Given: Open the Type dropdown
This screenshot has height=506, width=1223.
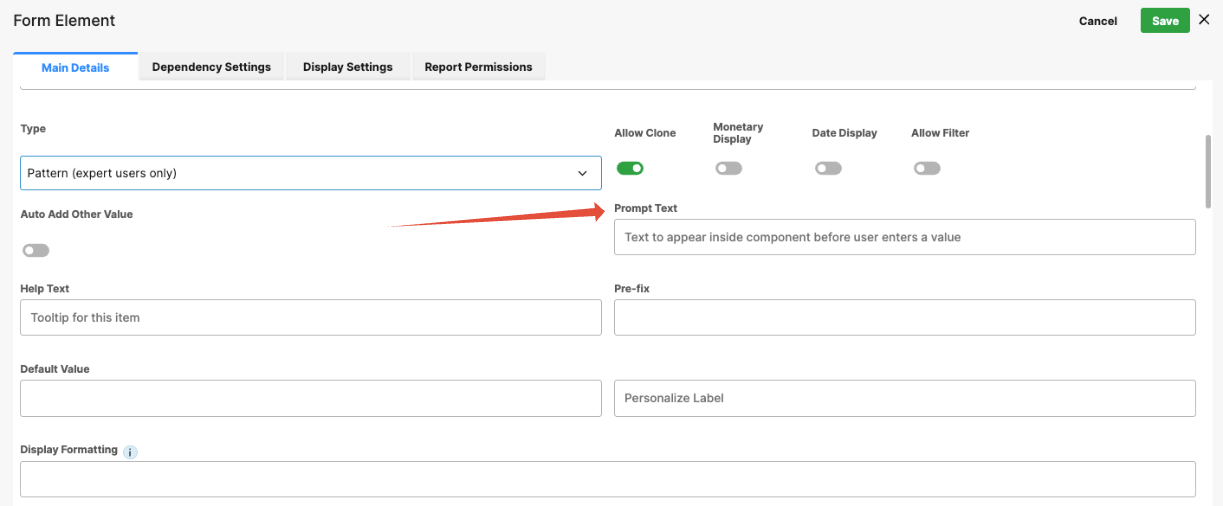Looking at the screenshot, I should 311,173.
